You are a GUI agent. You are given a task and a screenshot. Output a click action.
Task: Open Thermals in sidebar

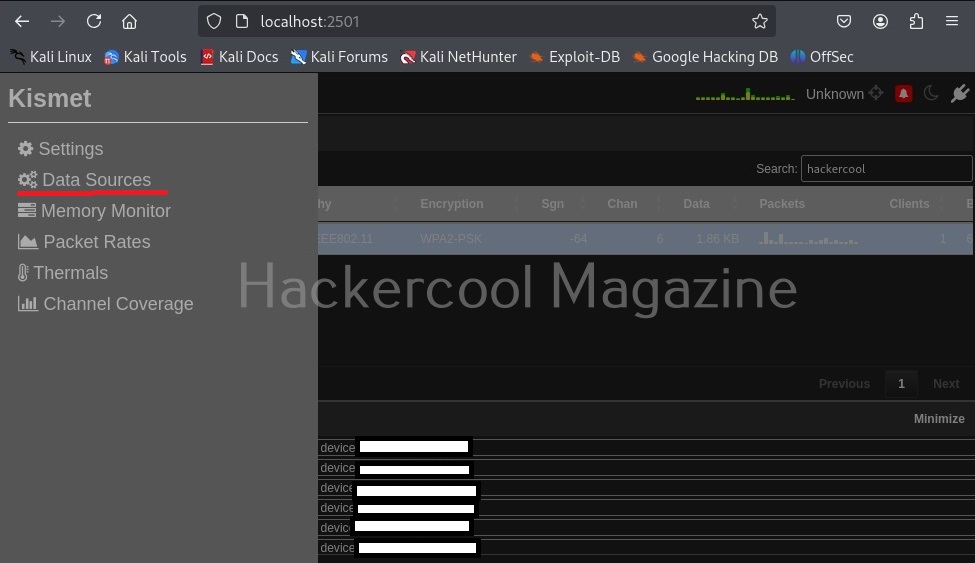[63, 273]
